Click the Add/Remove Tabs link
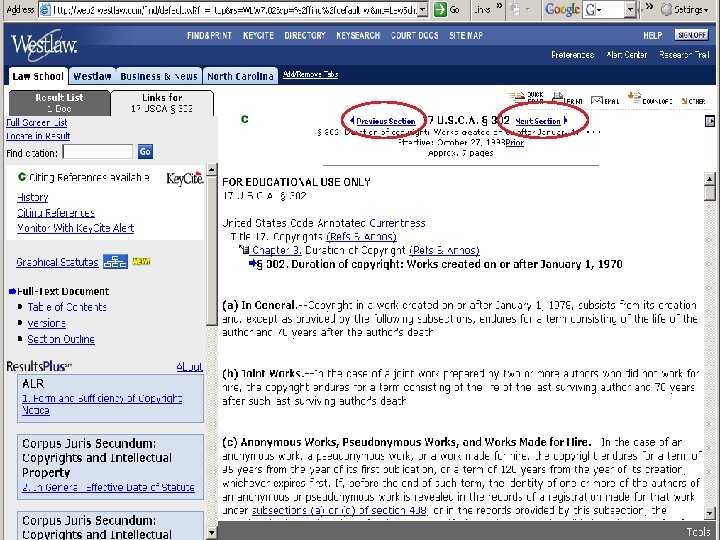The width and height of the screenshot is (720, 540). (310, 74)
